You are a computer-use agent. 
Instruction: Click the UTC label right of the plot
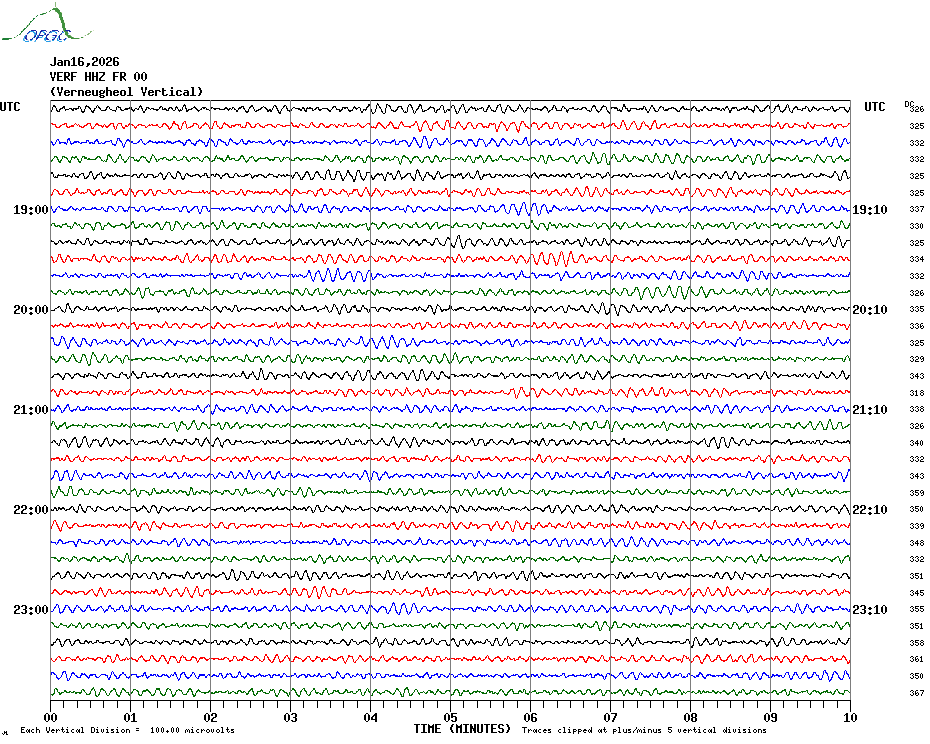point(874,107)
